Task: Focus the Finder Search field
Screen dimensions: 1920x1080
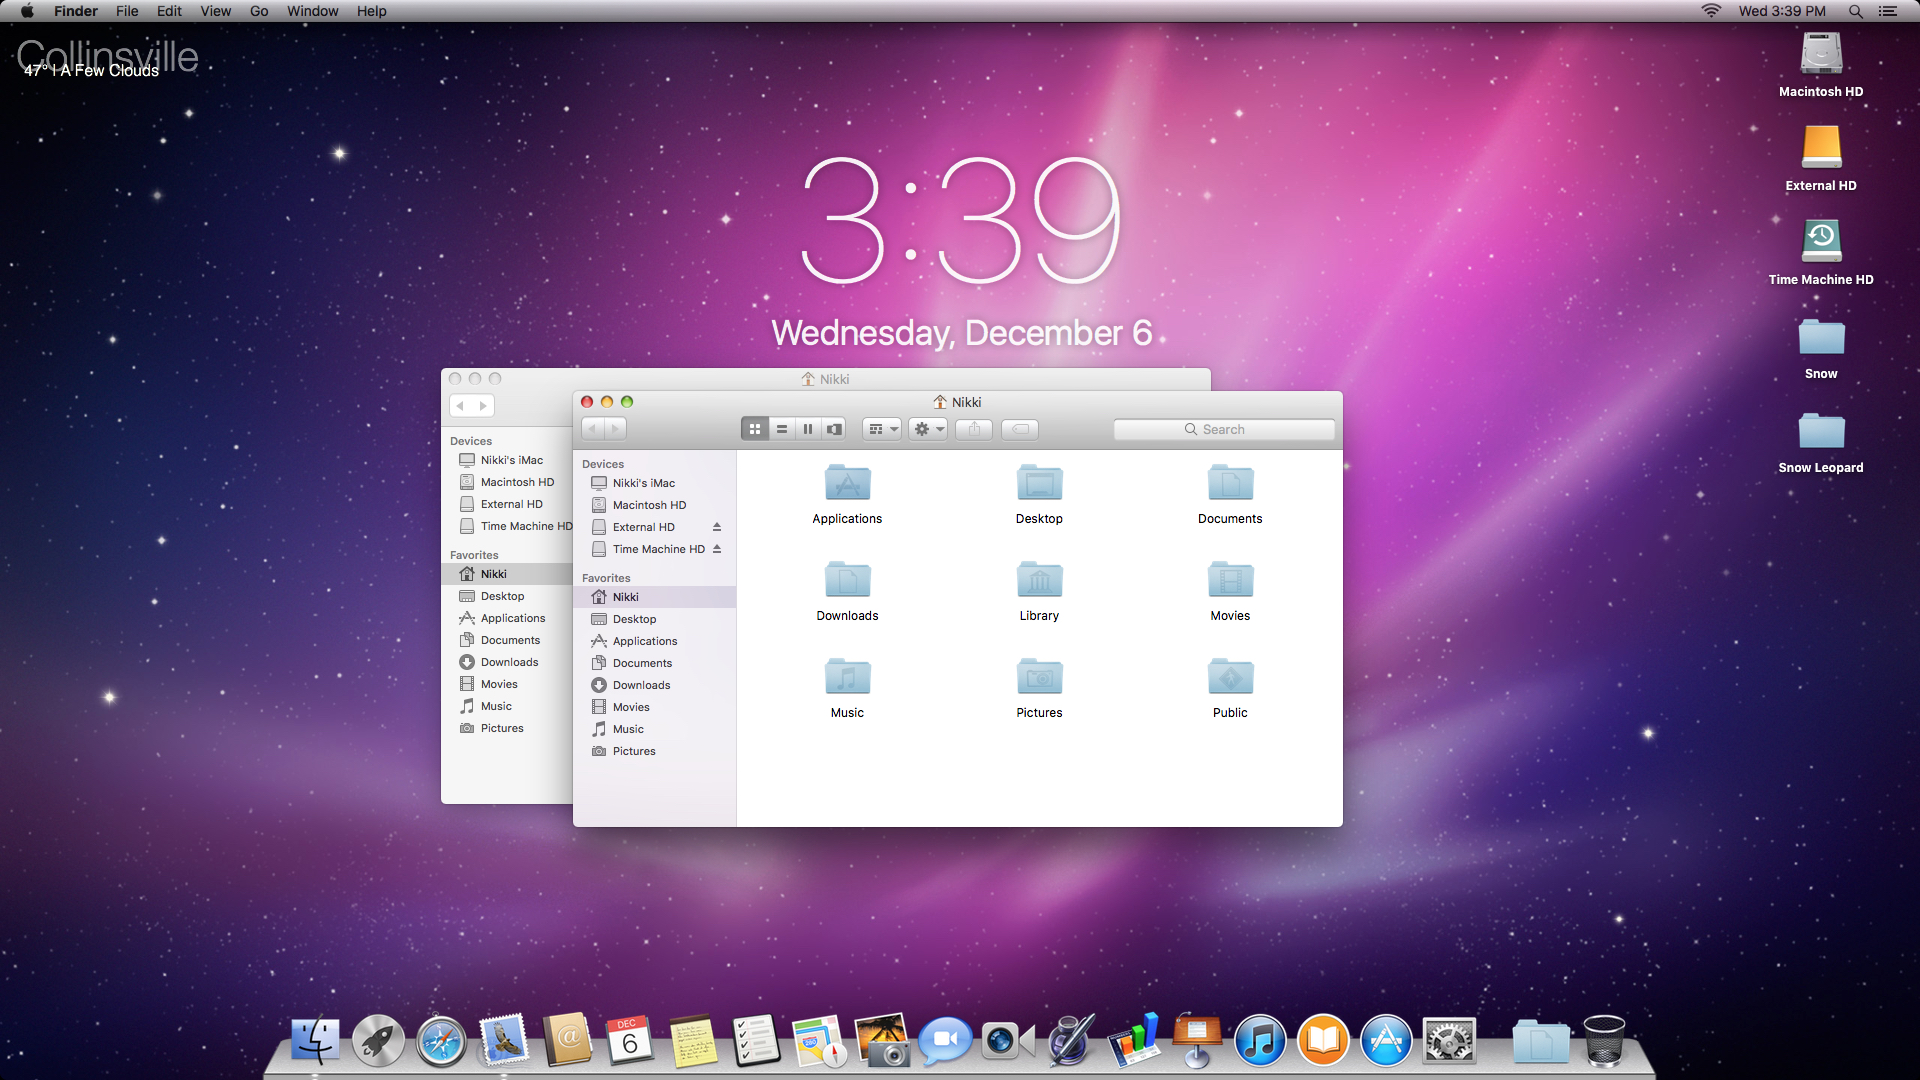Action: coord(1224,429)
